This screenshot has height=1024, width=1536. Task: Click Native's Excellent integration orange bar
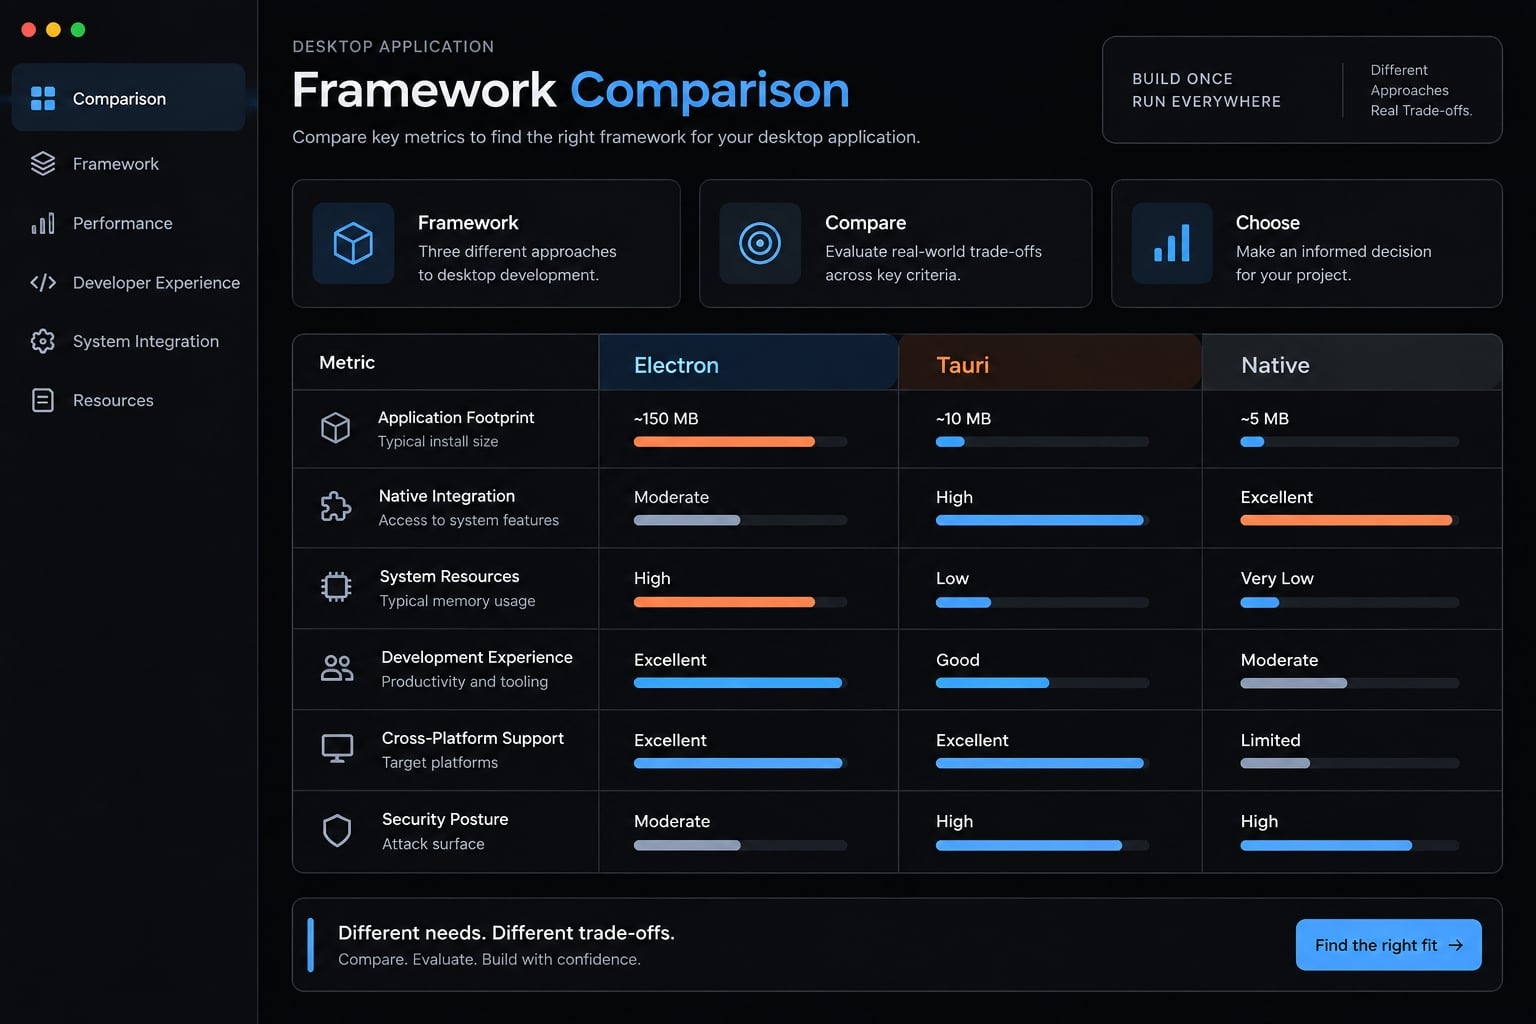[1349, 520]
